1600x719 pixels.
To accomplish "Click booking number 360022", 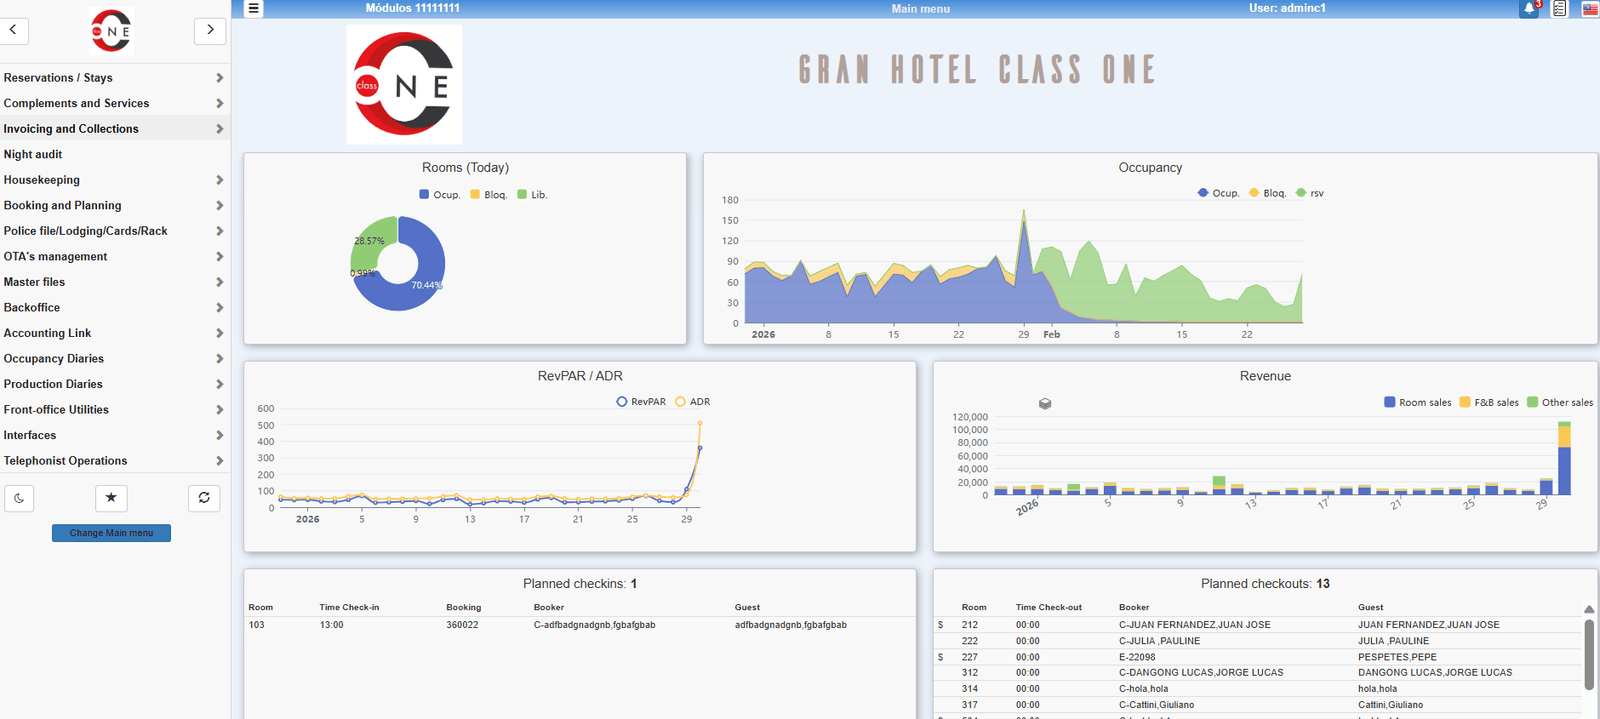I will tap(462, 625).
